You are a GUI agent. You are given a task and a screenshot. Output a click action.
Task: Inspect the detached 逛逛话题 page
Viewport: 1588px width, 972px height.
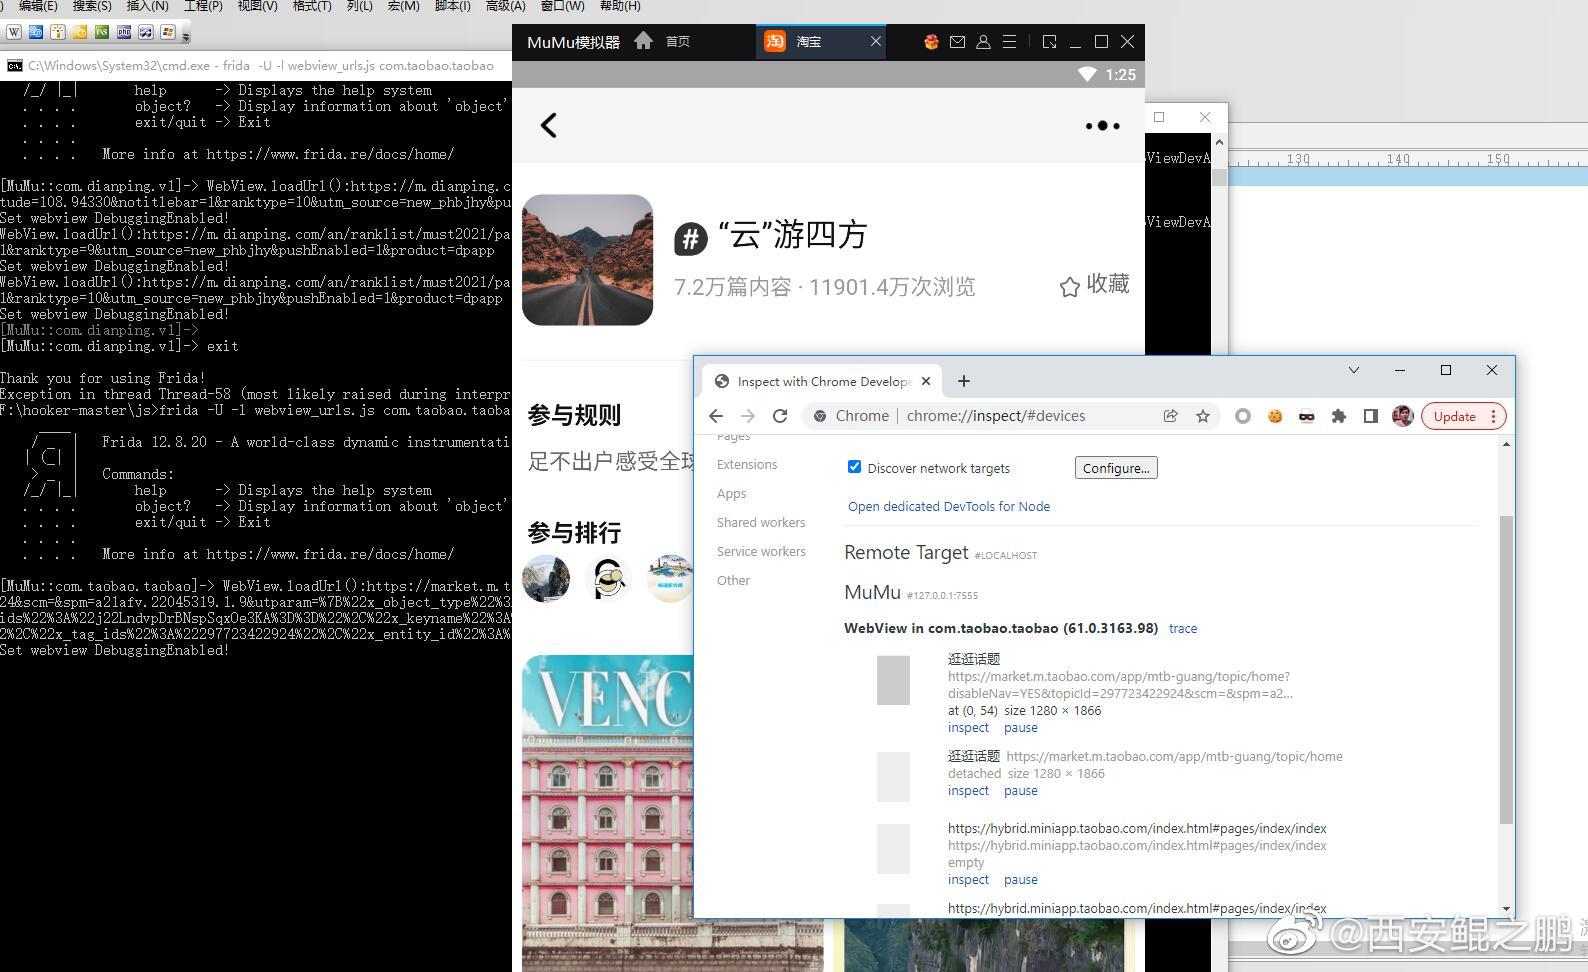(968, 791)
